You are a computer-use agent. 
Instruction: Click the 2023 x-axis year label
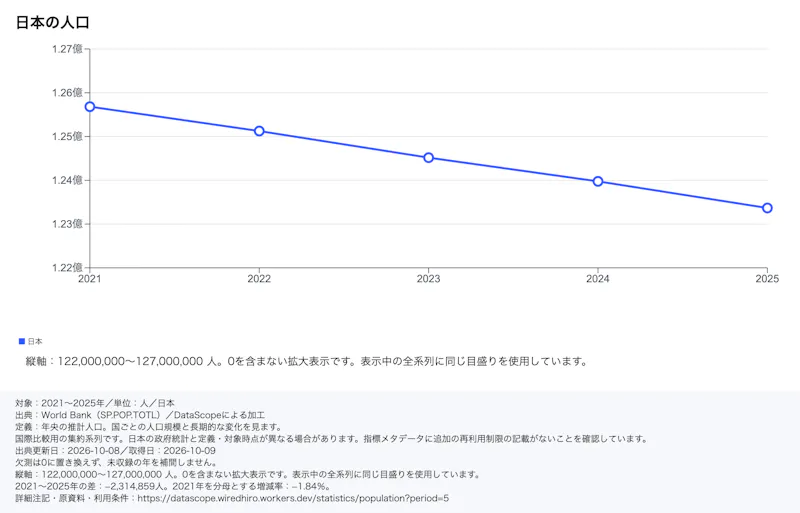pos(429,279)
